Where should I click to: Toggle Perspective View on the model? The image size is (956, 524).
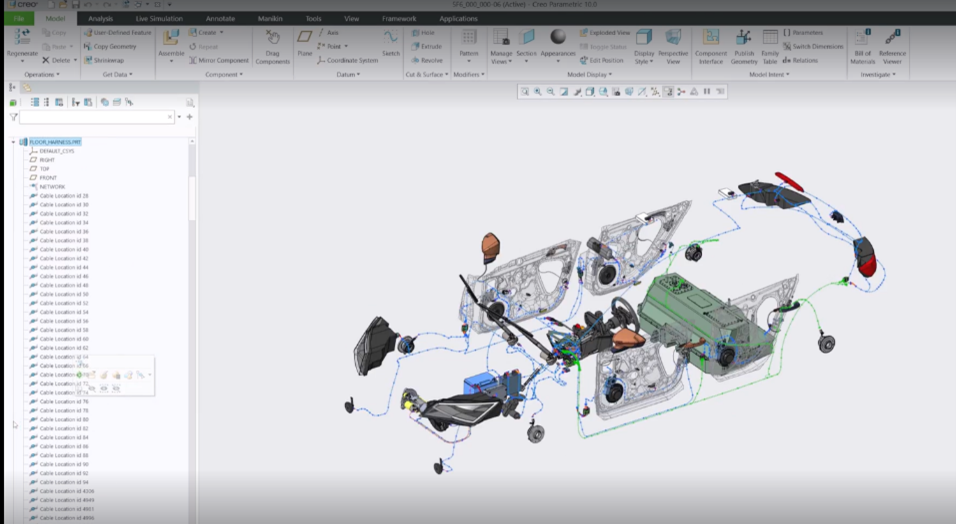tap(673, 38)
